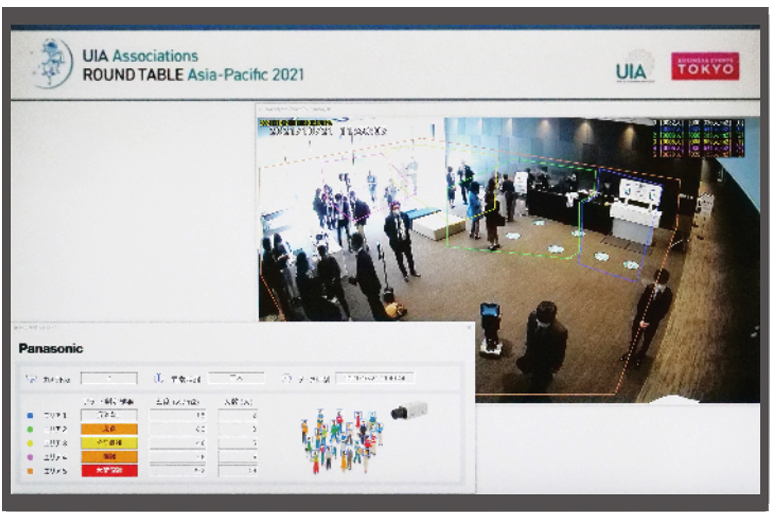The height and width of the screenshot is (520, 772).
Task: Click the clock icon in the panel's top row
Action: (286, 379)
